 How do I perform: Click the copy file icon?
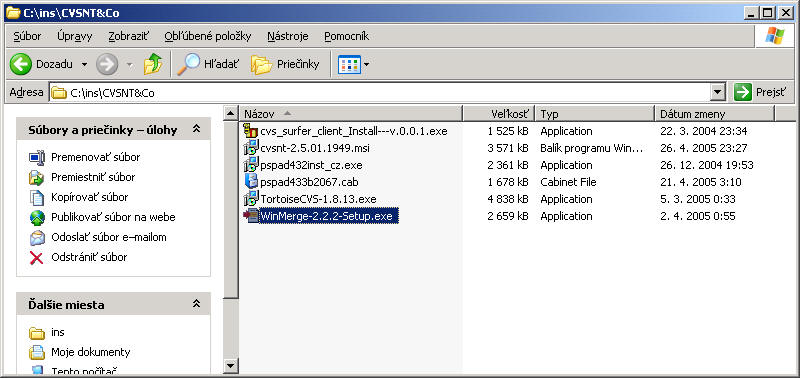pyautogui.click(x=37, y=197)
